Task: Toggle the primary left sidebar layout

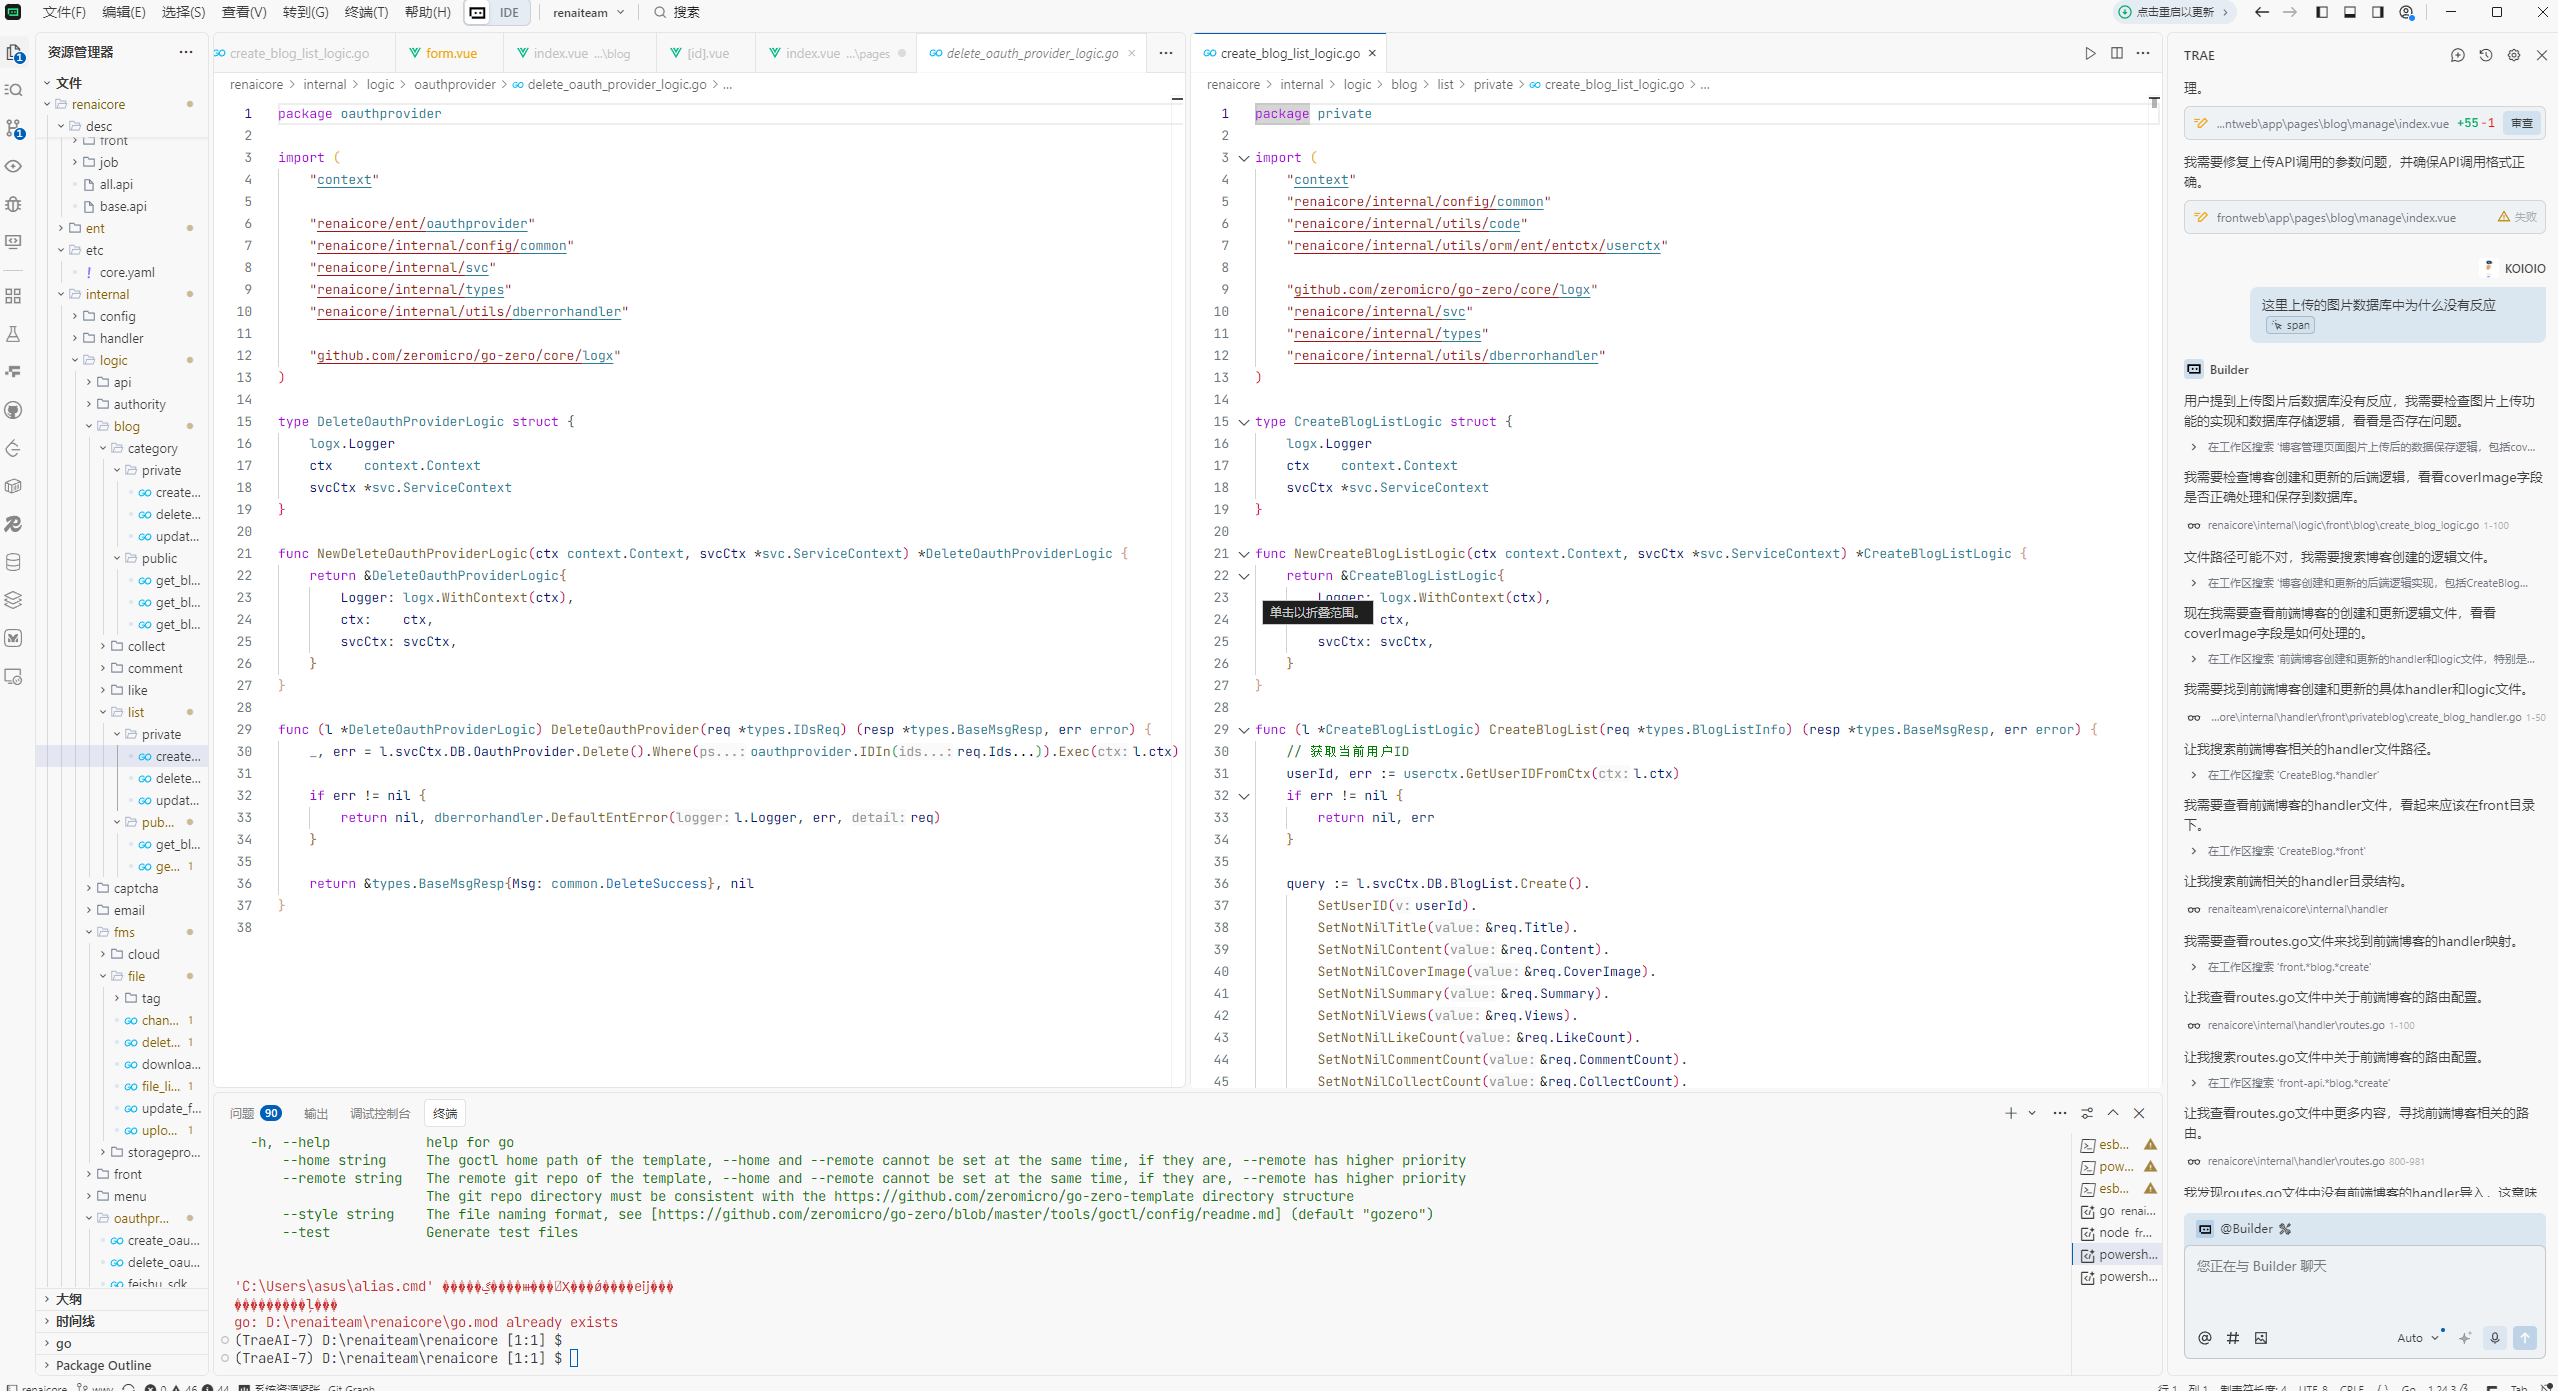Action: [x=2321, y=12]
